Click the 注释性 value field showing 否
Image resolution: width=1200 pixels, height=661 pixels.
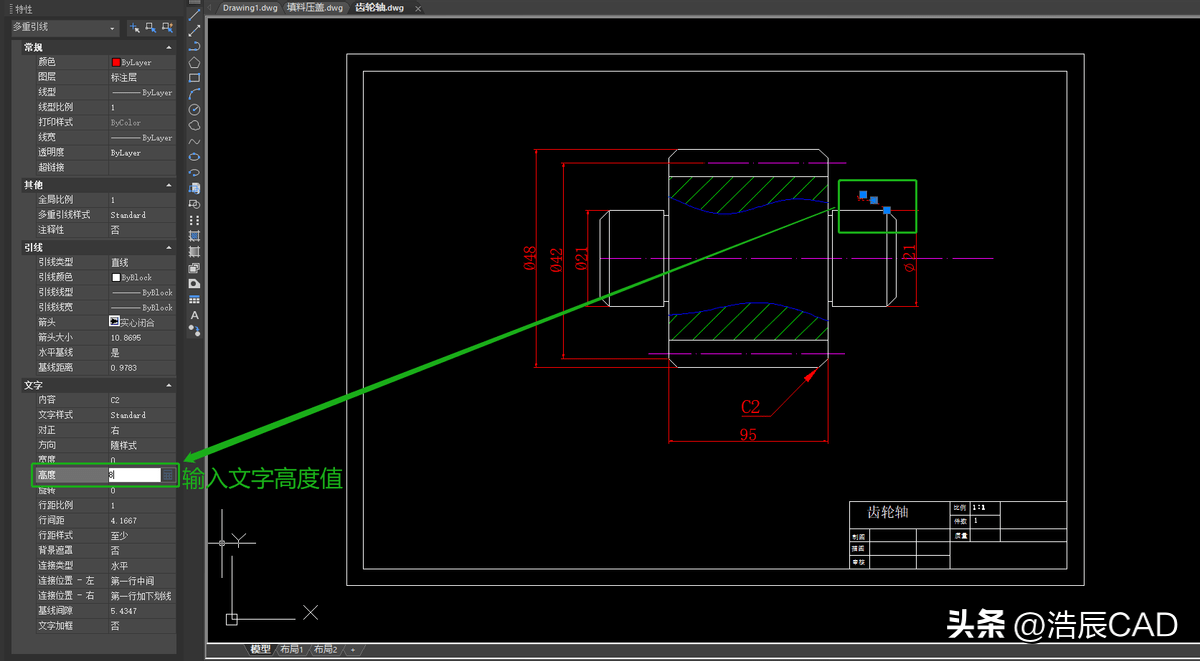tap(140, 230)
